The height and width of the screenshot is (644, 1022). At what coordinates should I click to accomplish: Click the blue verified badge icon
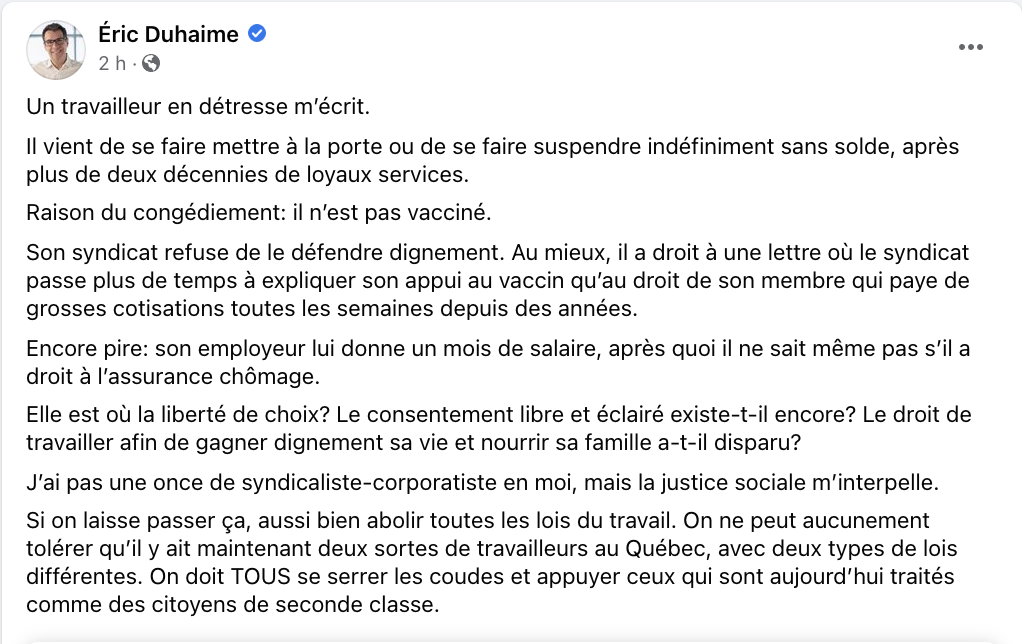pyautogui.click(x=257, y=33)
